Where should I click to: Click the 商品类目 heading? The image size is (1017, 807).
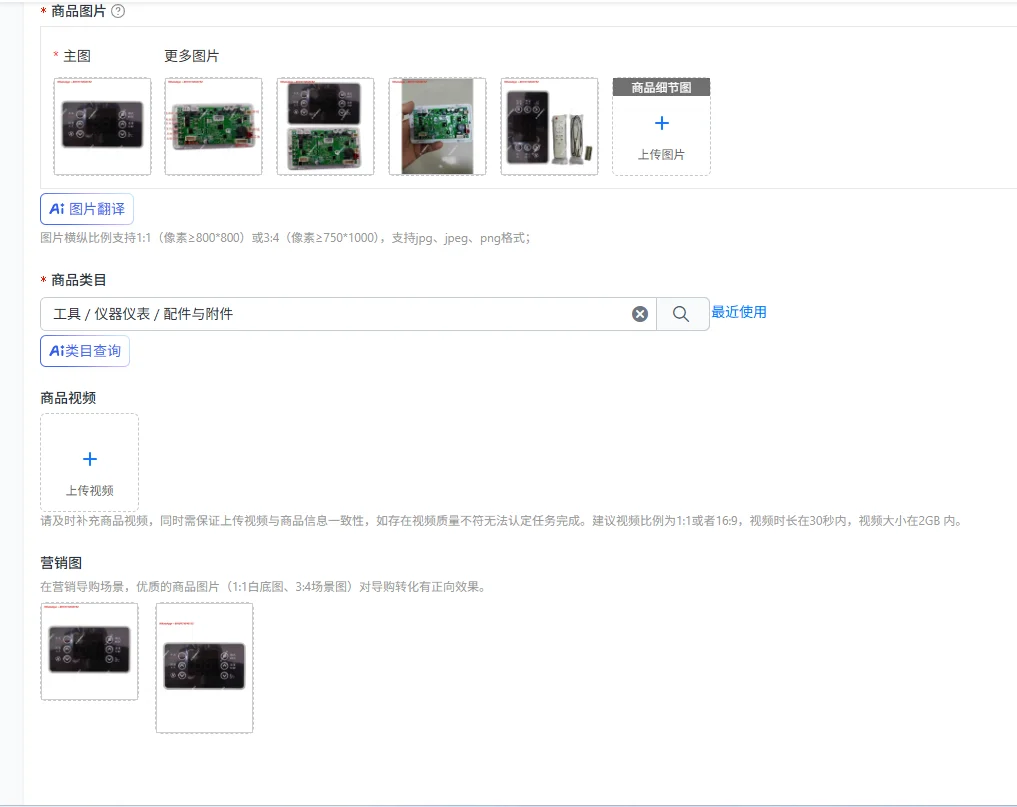[x=78, y=280]
